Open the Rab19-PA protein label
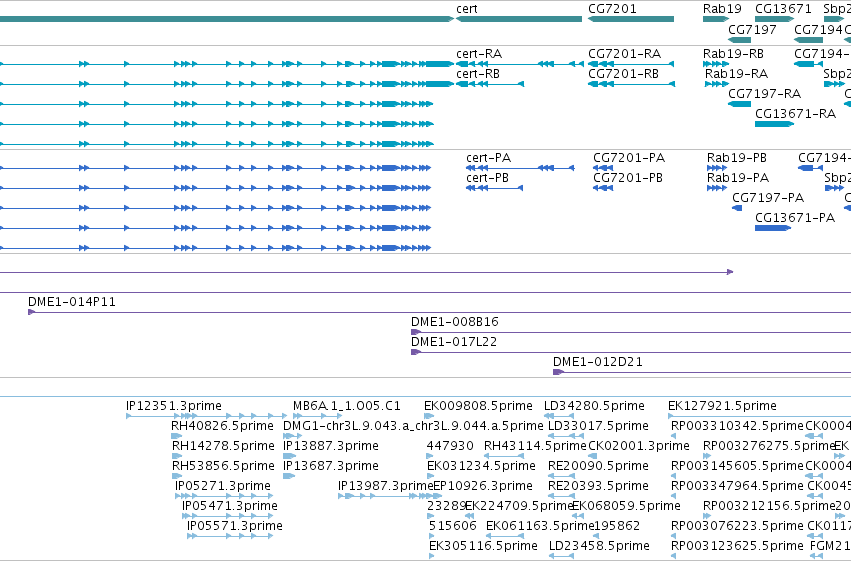This screenshot has height=561, width=851. point(738,178)
